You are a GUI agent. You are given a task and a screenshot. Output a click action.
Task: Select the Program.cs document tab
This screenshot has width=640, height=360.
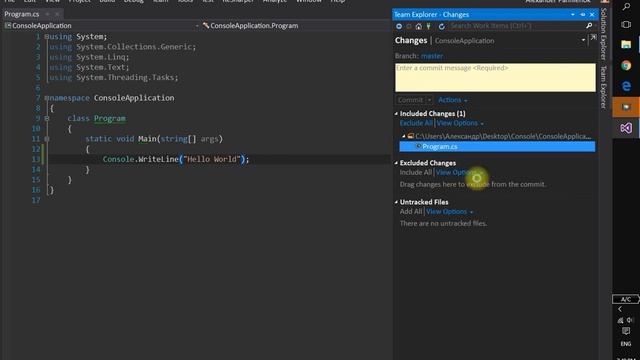pyautogui.click(x=22, y=14)
